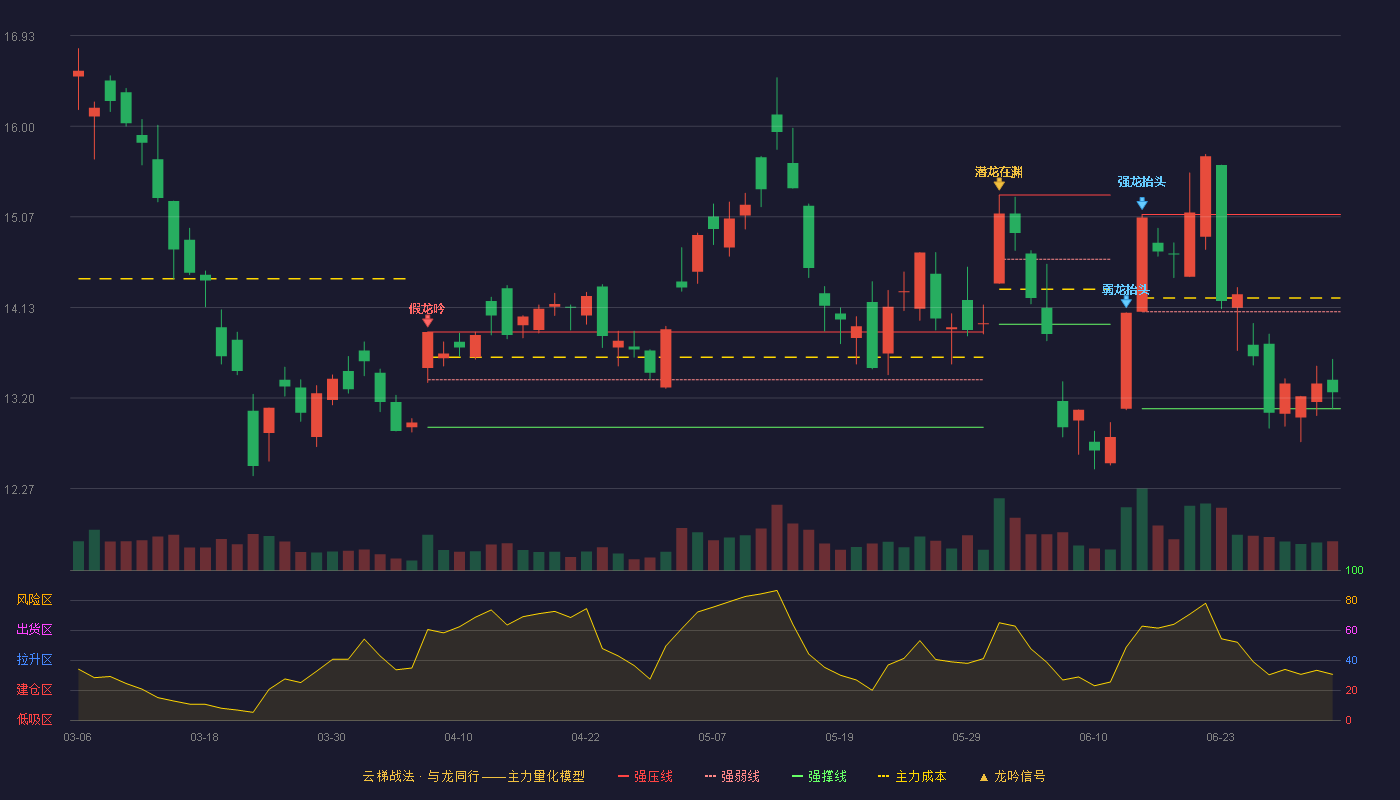Image resolution: width=1400 pixels, height=800 pixels.
Task: Click the orange 80 indicator axis value
Action: (1351, 601)
